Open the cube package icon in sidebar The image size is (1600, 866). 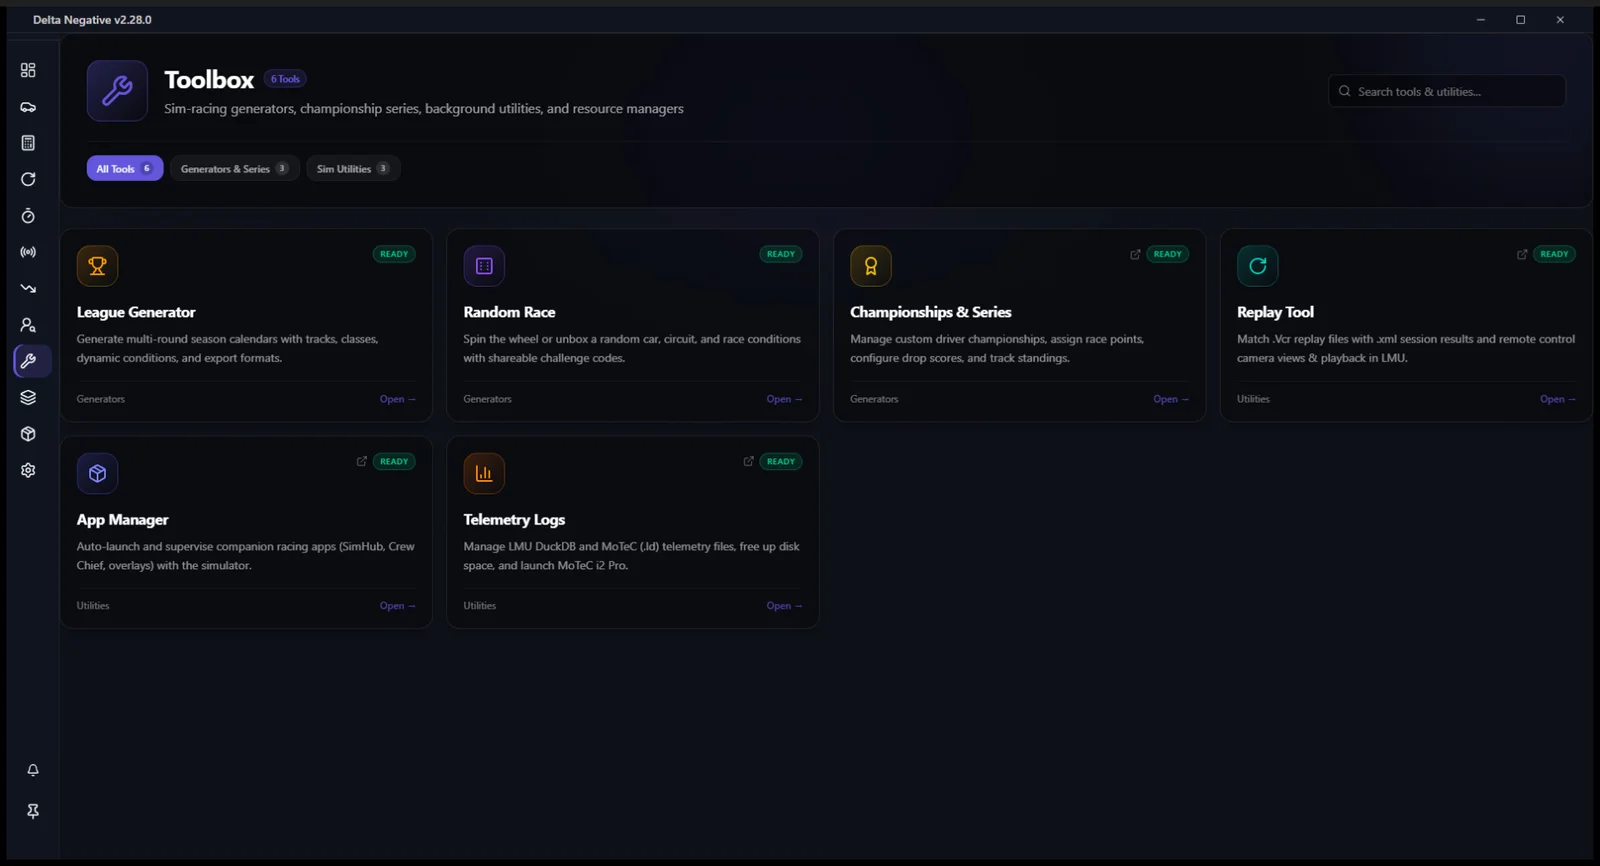(x=28, y=434)
